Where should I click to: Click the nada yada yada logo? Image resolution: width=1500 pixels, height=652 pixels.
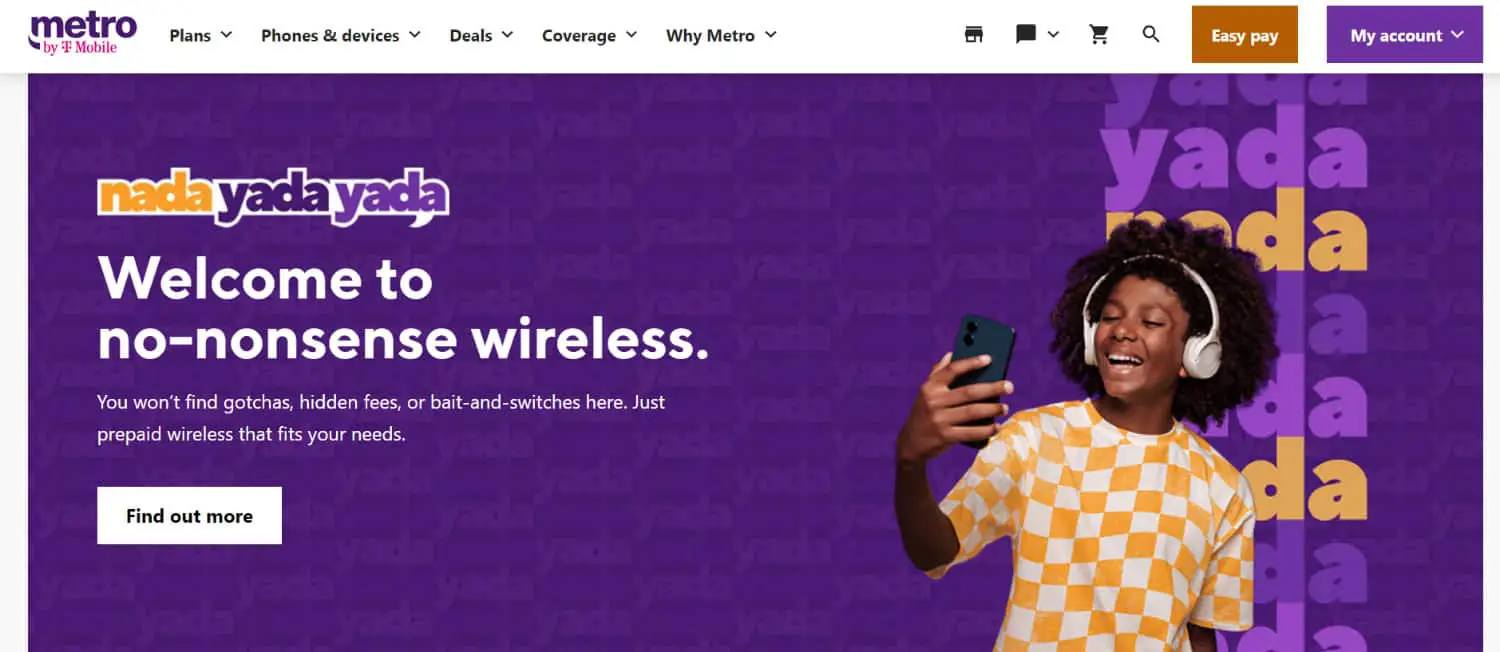point(273,198)
